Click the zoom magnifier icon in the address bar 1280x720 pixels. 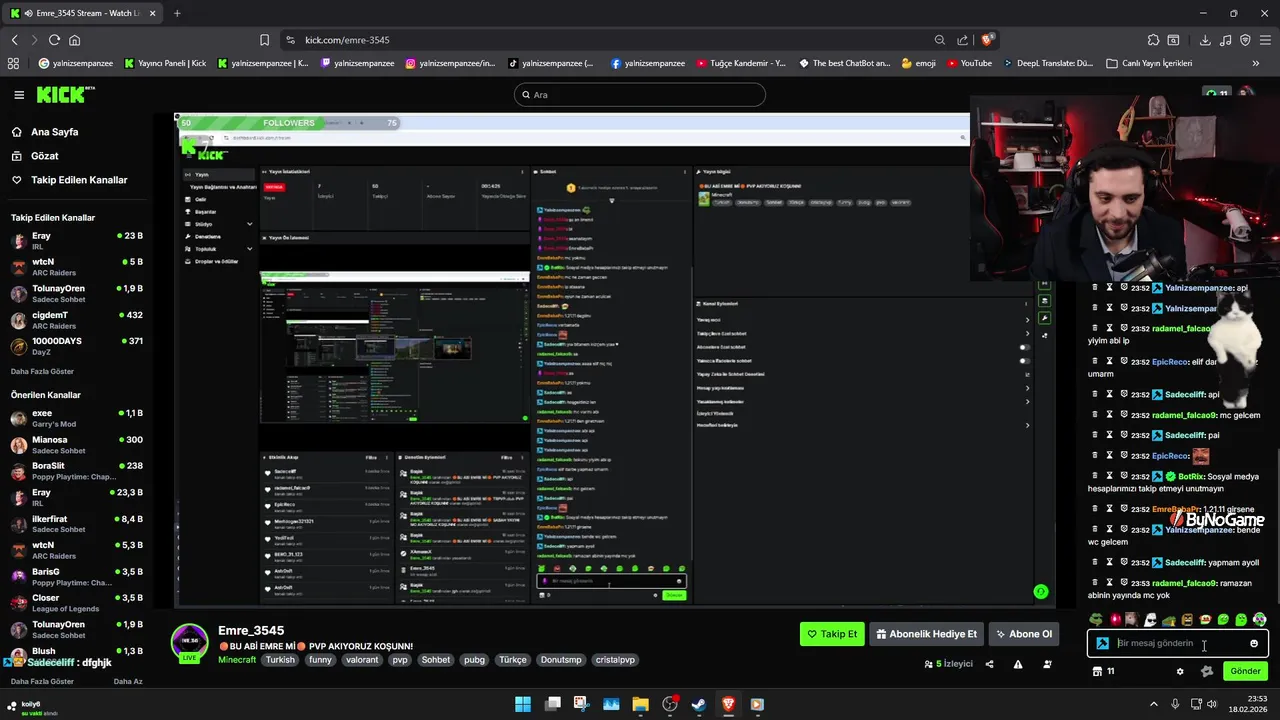pyautogui.click(x=940, y=40)
